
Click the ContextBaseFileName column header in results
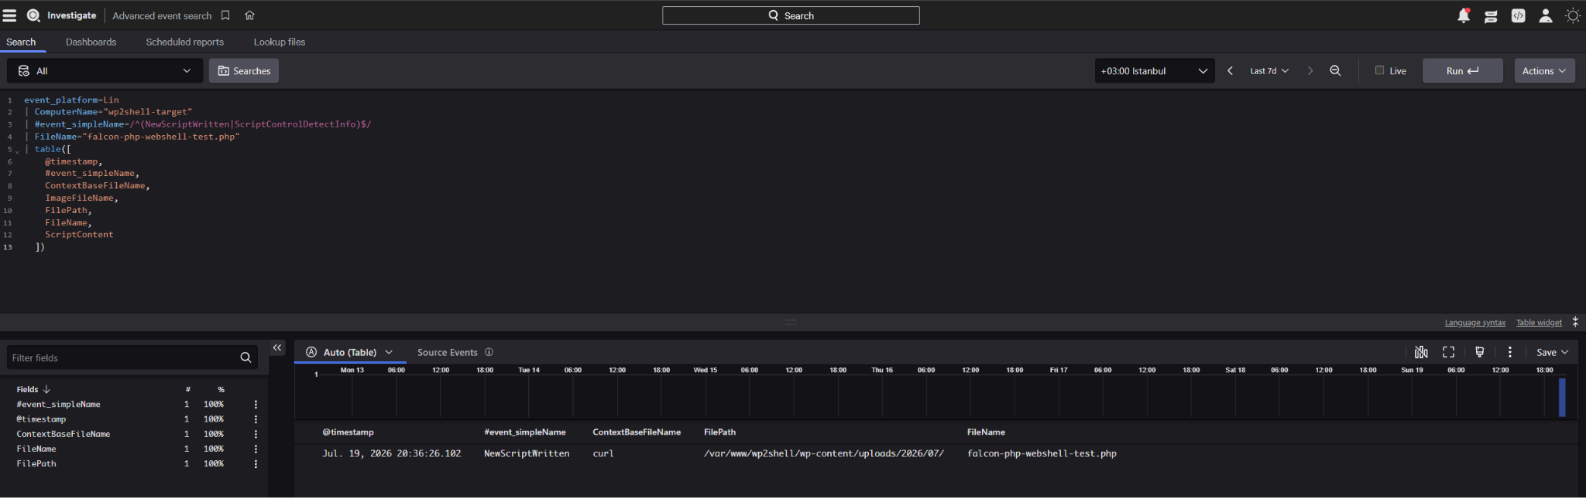tap(637, 432)
